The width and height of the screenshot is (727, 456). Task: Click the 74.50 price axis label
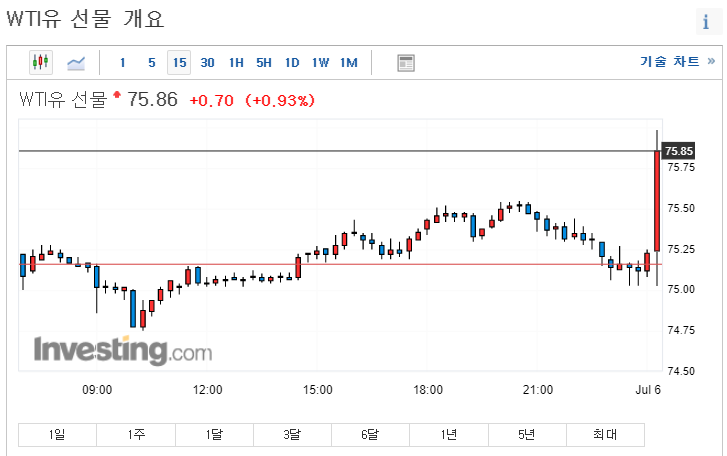[x=681, y=371]
